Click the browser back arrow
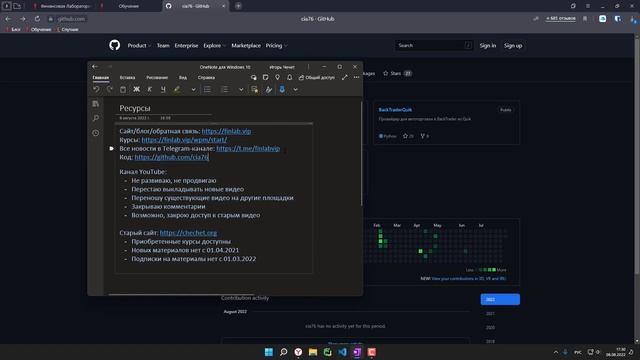This screenshot has width=640, height=360. point(8,19)
